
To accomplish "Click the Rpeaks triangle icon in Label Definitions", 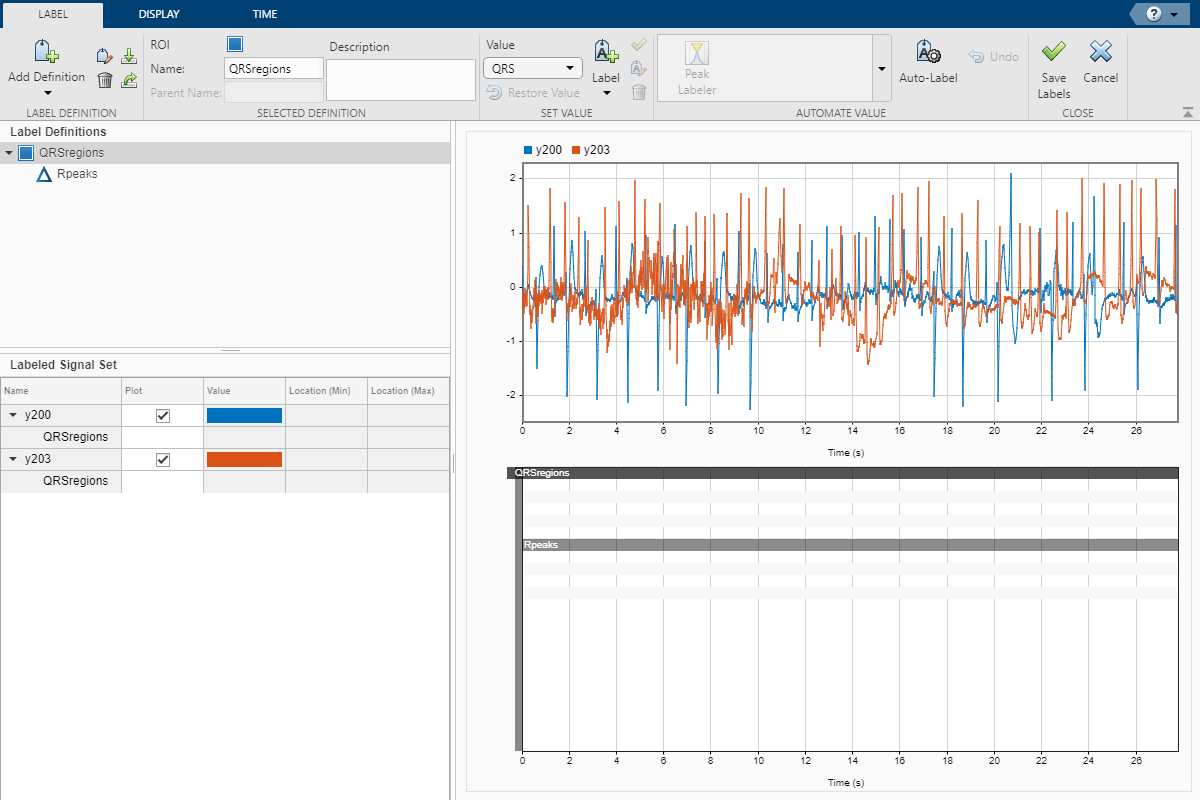I will 44,174.
